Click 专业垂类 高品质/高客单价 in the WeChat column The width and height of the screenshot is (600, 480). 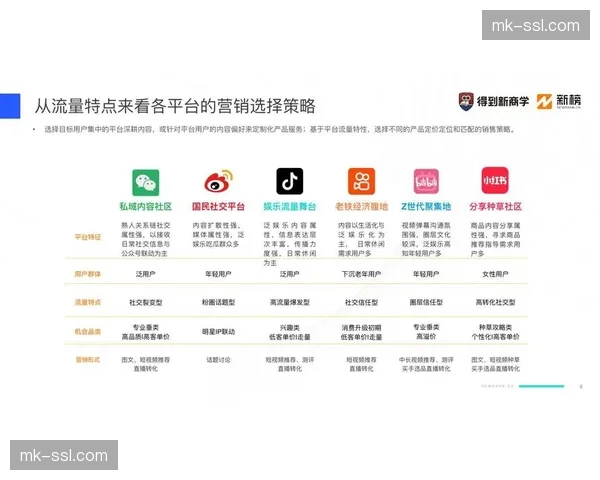pos(145,332)
